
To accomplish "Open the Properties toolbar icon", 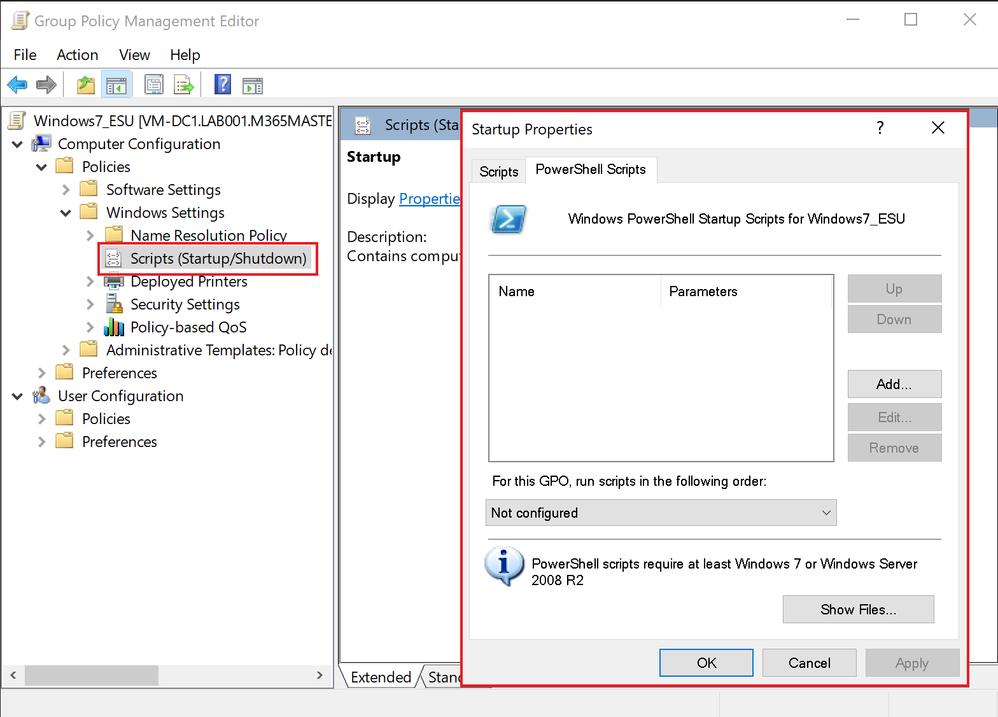I will 153,85.
